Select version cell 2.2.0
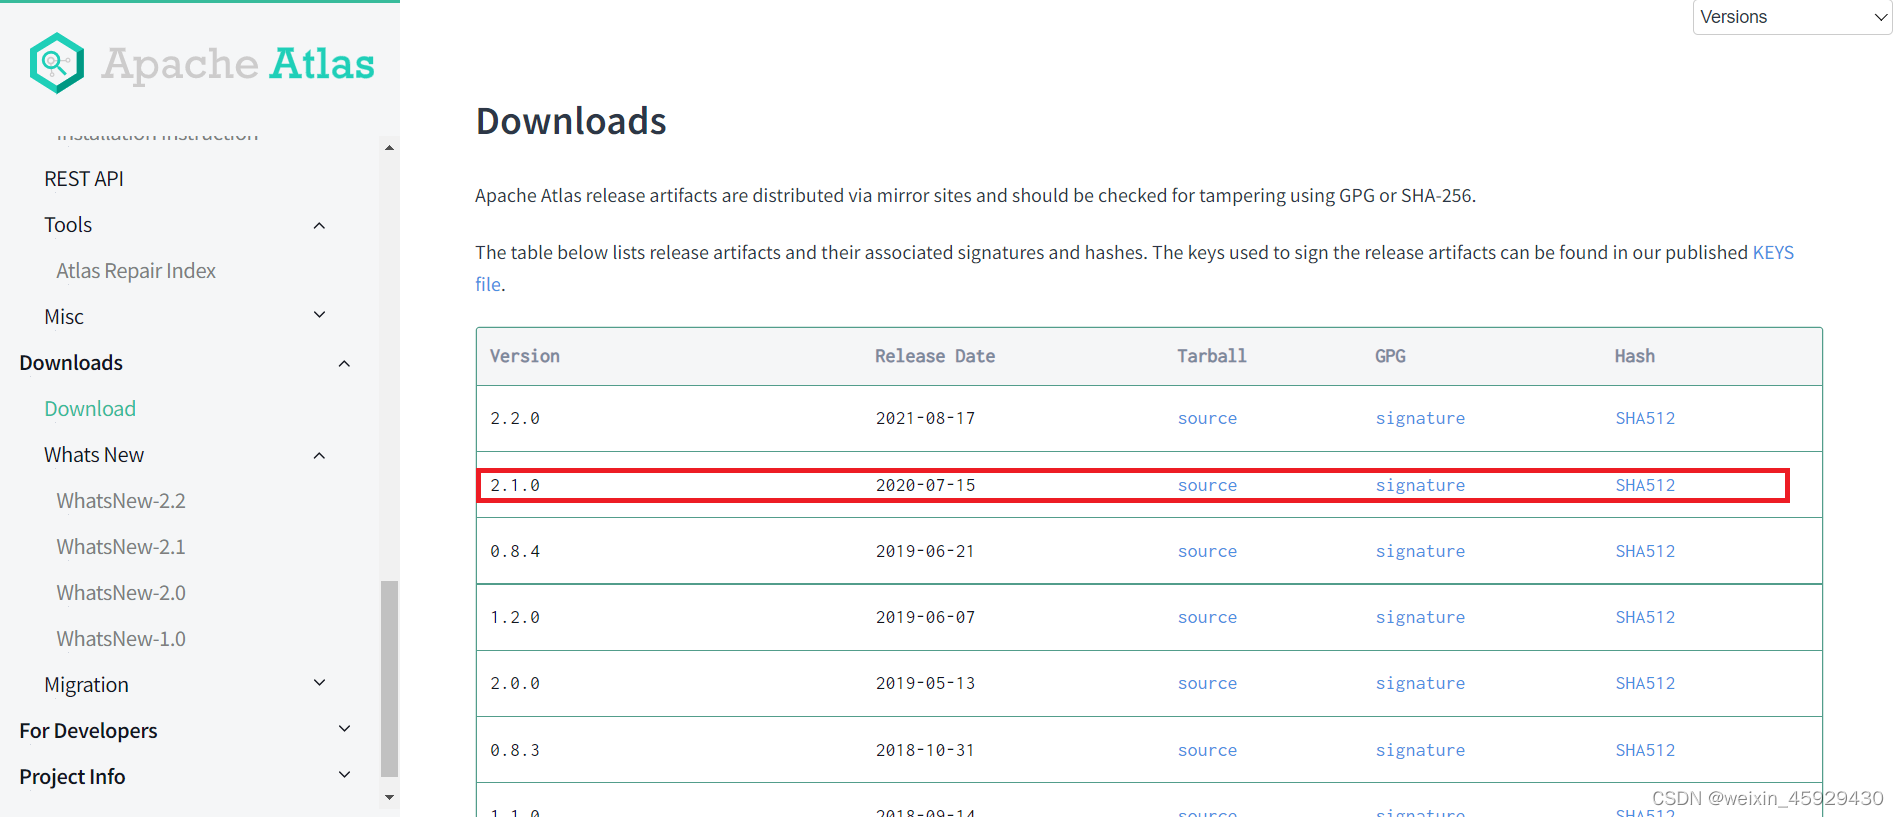Viewport: 1899px width, 817px height. (x=515, y=419)
